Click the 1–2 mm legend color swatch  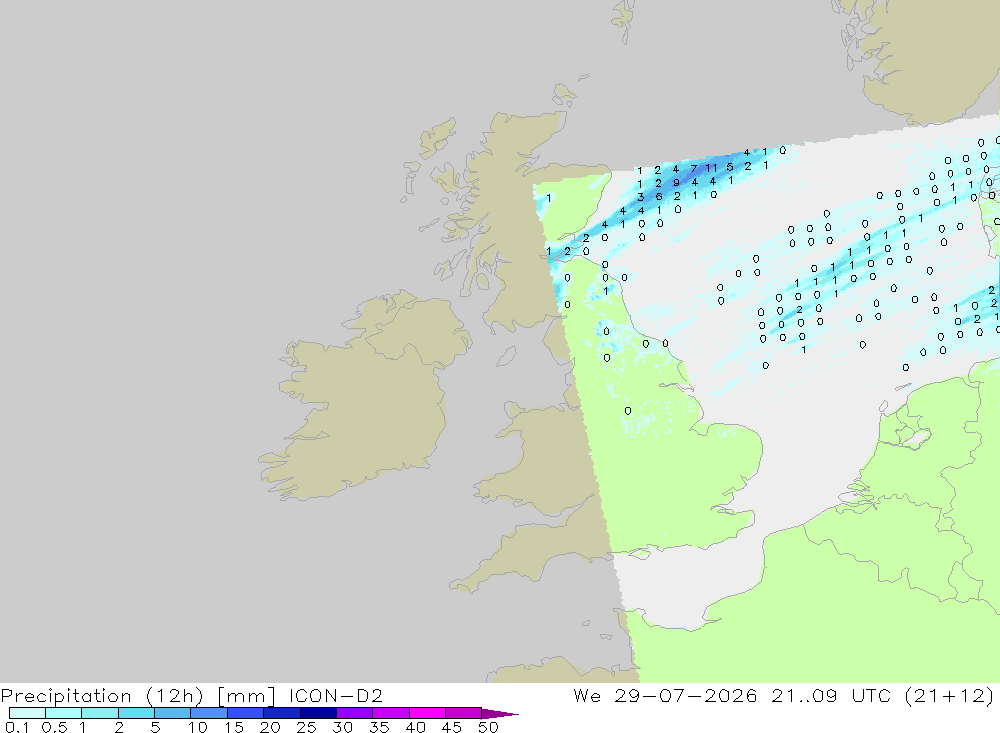pyautogui.click(x=100, y=713)
